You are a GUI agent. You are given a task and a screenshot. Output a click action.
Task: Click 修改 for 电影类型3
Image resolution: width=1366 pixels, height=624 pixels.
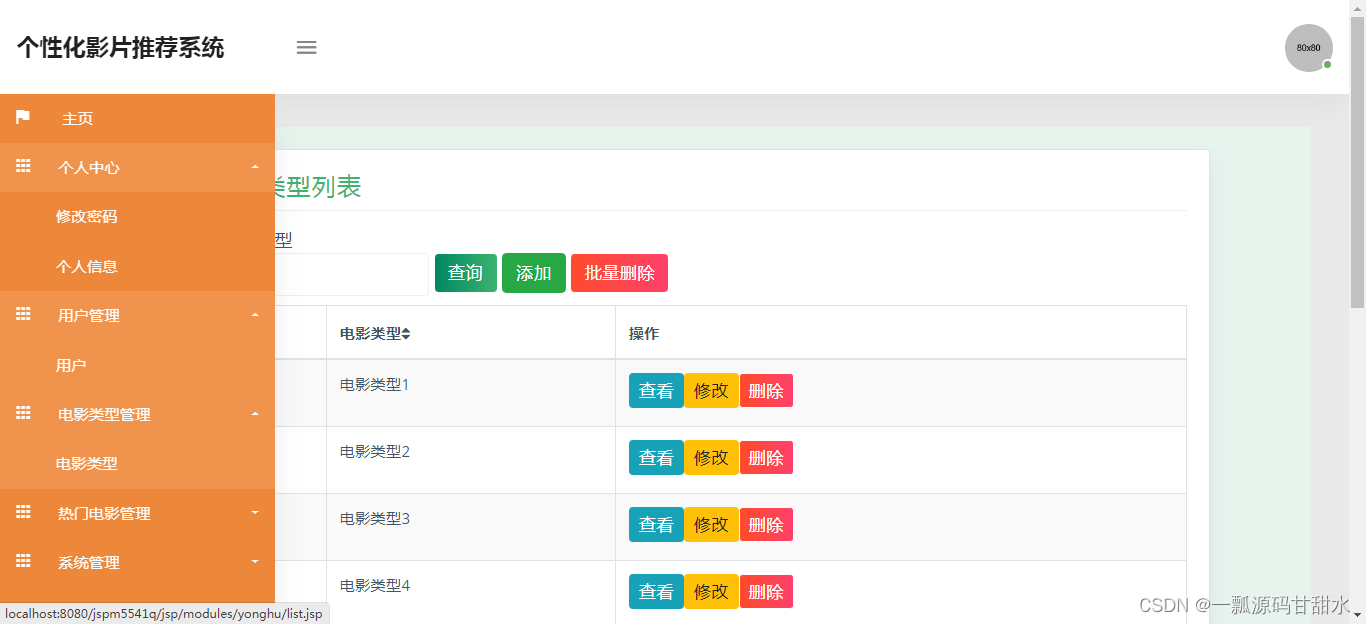[x=711, y=525]
